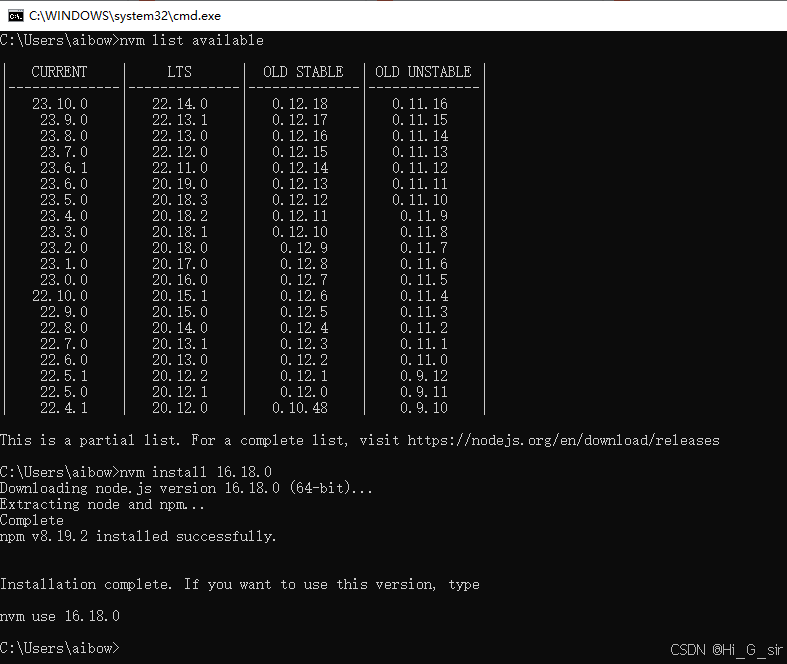This screenshot has height=664, width=787.
Task: Click version 22.4.1 in CURRENT column
Action: point(64,408)
